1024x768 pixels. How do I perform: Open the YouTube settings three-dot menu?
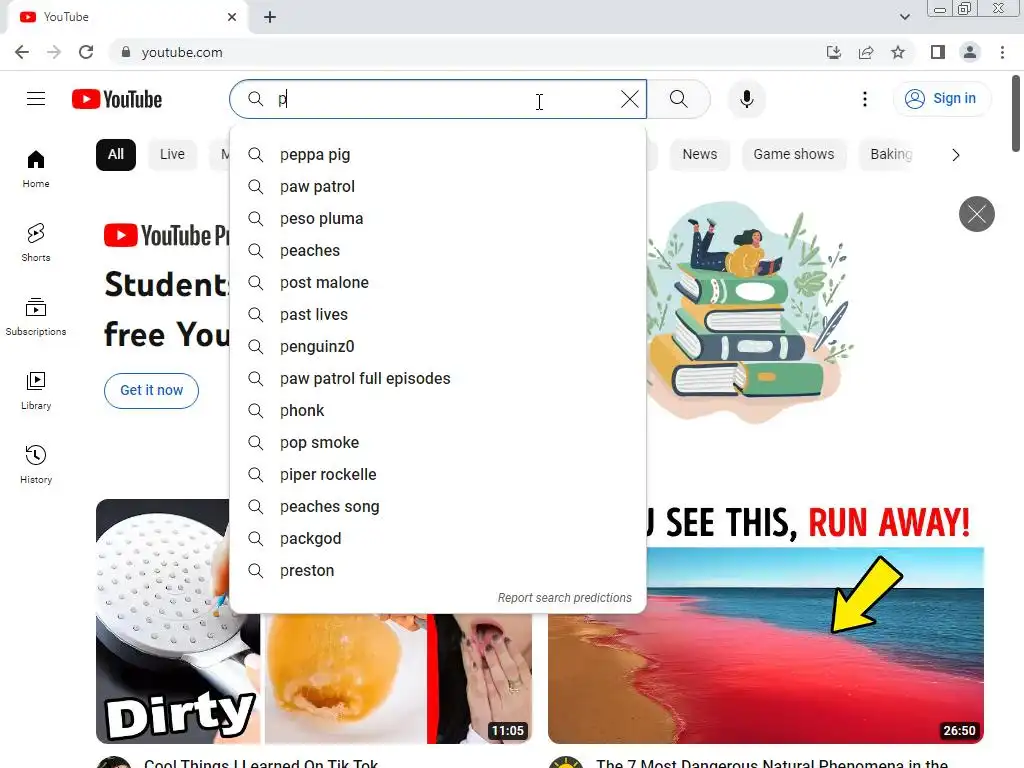coord(865,99)
